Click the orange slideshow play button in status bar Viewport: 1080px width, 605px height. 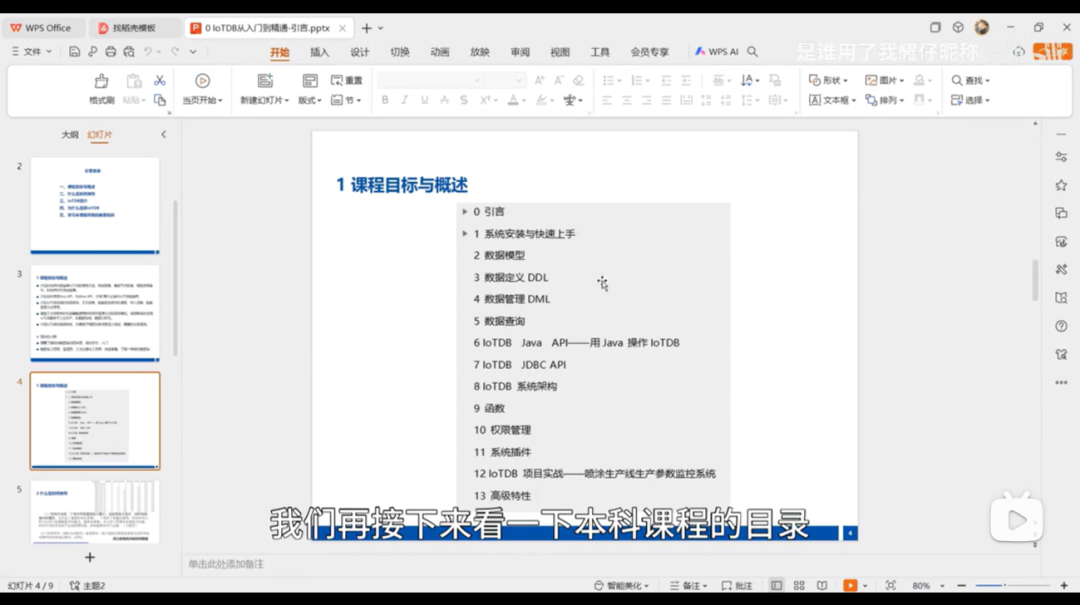[850, 586]
